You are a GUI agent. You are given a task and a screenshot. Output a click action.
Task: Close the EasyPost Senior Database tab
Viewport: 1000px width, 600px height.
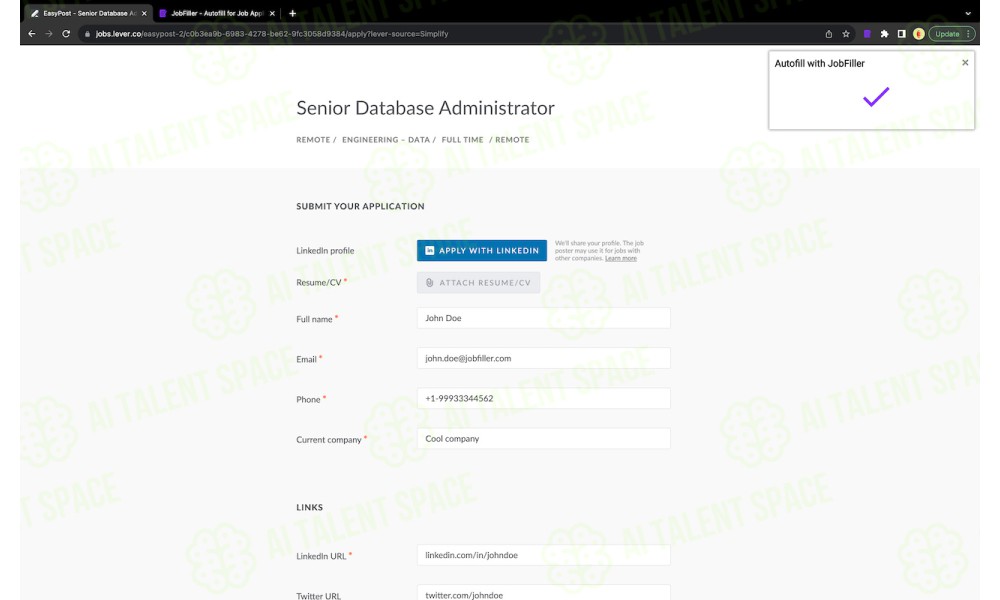144,13
